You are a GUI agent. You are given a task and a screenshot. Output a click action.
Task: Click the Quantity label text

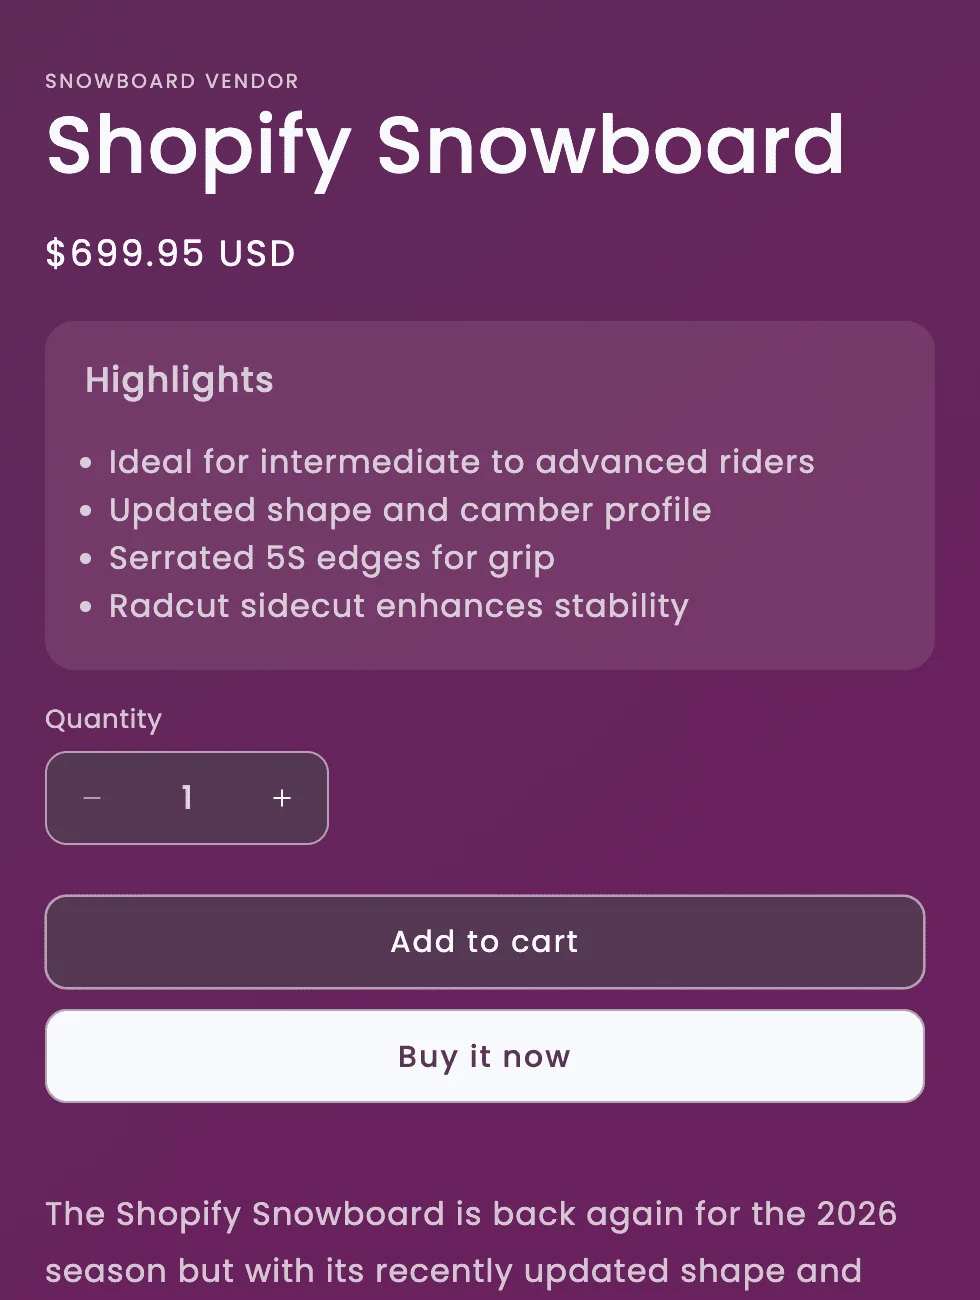pos(103,719)
